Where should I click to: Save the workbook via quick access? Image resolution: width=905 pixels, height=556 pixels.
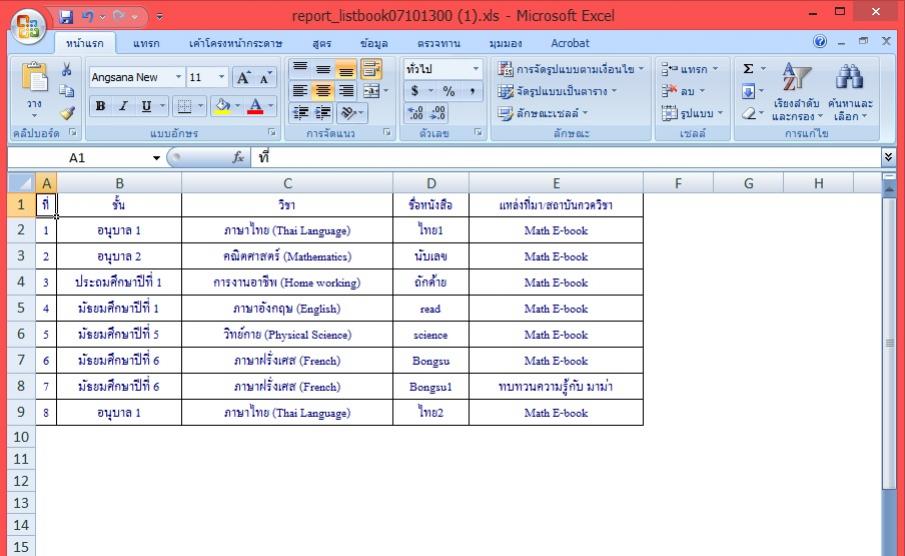click(x=66, y=16)
